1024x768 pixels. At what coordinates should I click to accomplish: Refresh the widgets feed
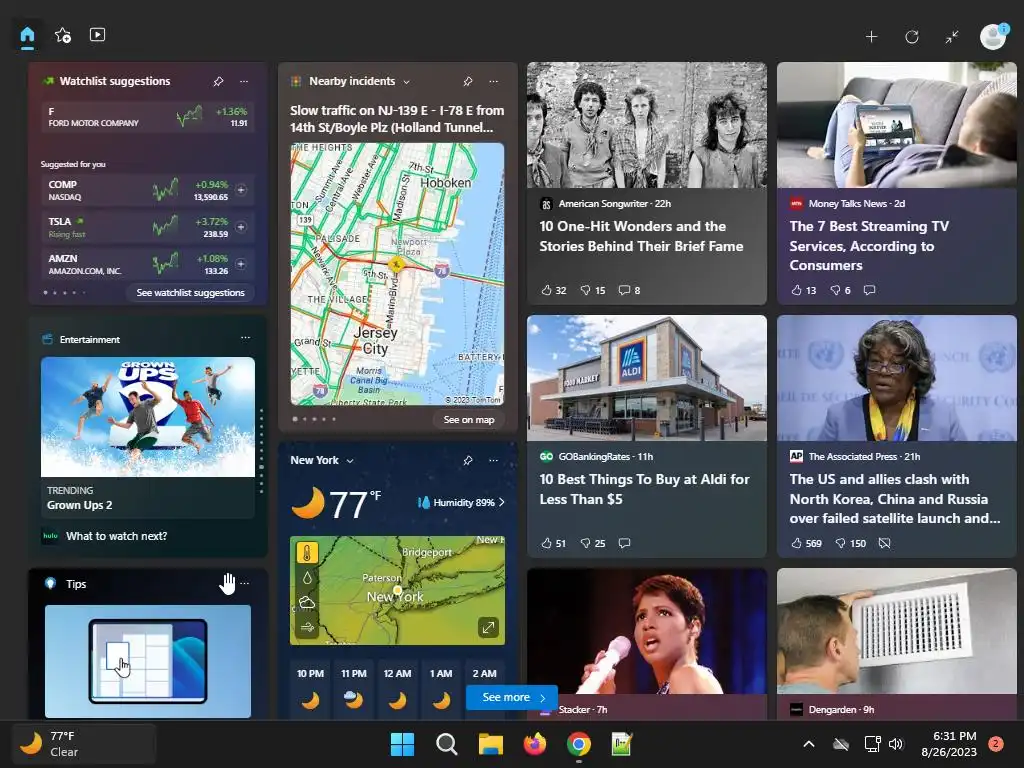click(x=912, y=37)
